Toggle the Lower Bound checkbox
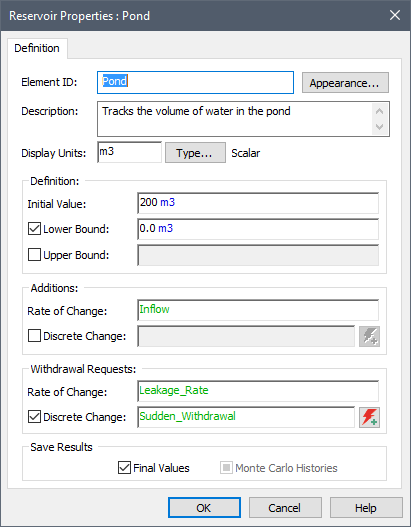 [34, 229]
